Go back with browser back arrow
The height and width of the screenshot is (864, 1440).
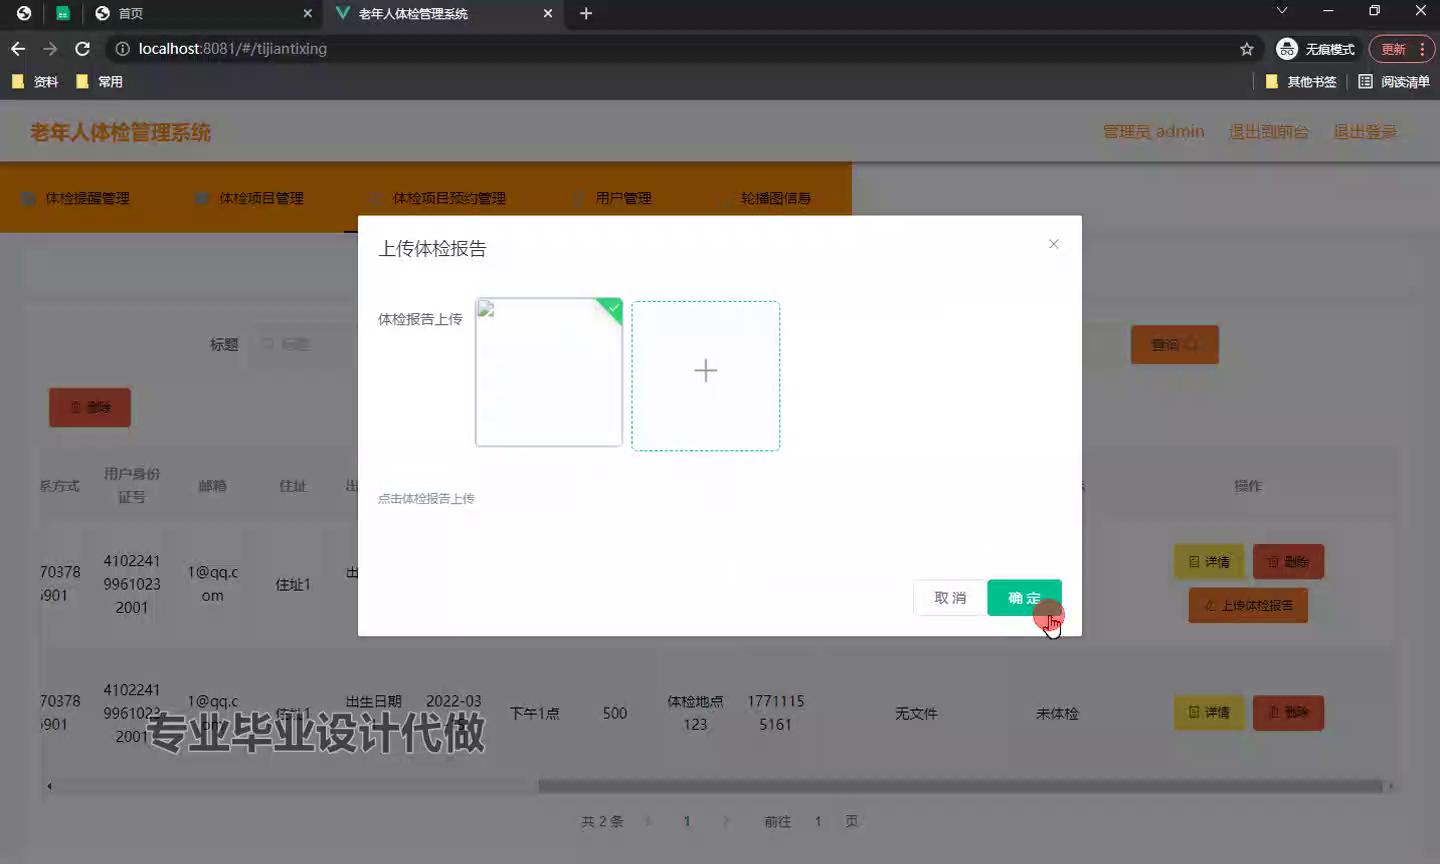(x=18, y=49)
